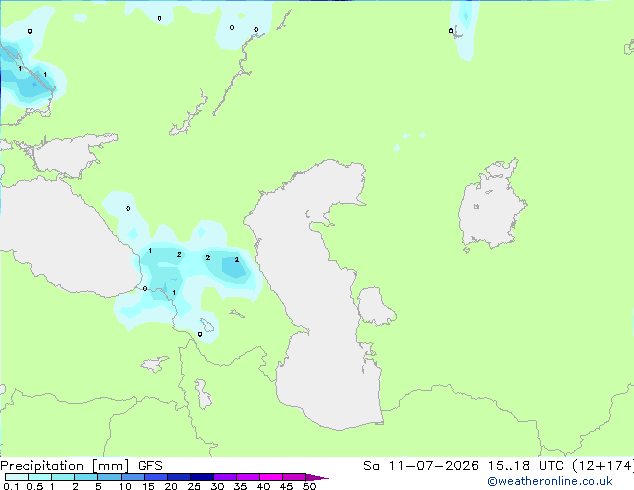634x490 pixels.
Task: Click the '40' legend value label
Action: pos(263,486)
